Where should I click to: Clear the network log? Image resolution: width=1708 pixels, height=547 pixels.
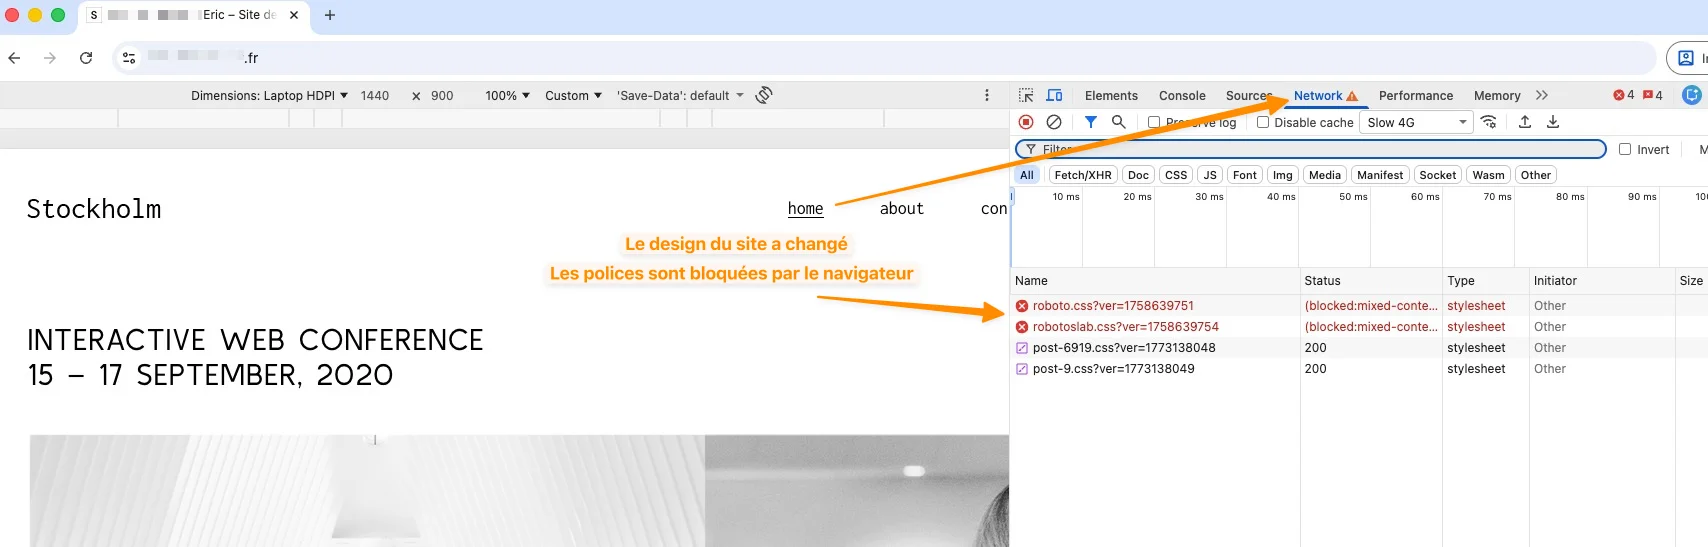1054,122
